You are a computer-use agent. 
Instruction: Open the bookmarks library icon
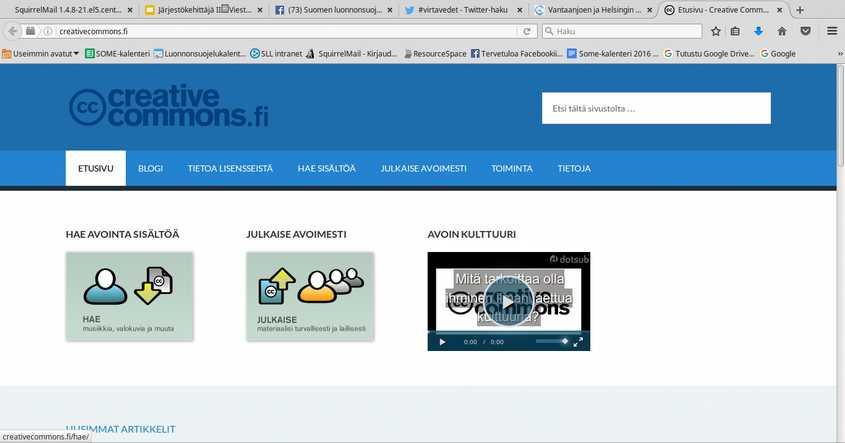coord(735,31)
